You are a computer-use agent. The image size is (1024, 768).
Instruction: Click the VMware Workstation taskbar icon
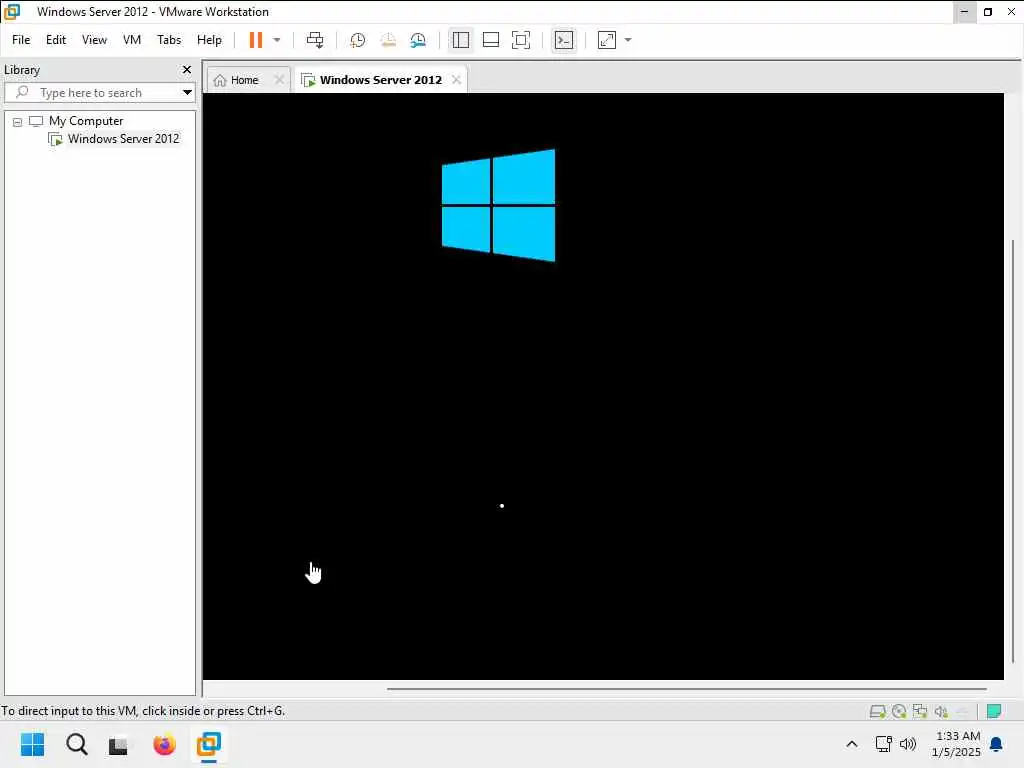coord(209,744)
